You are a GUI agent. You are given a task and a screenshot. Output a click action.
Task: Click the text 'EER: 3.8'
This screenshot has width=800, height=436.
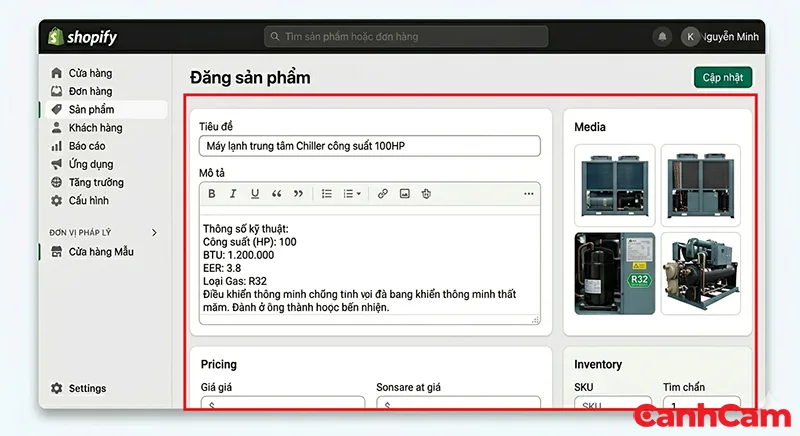click(x=222, y=268)
